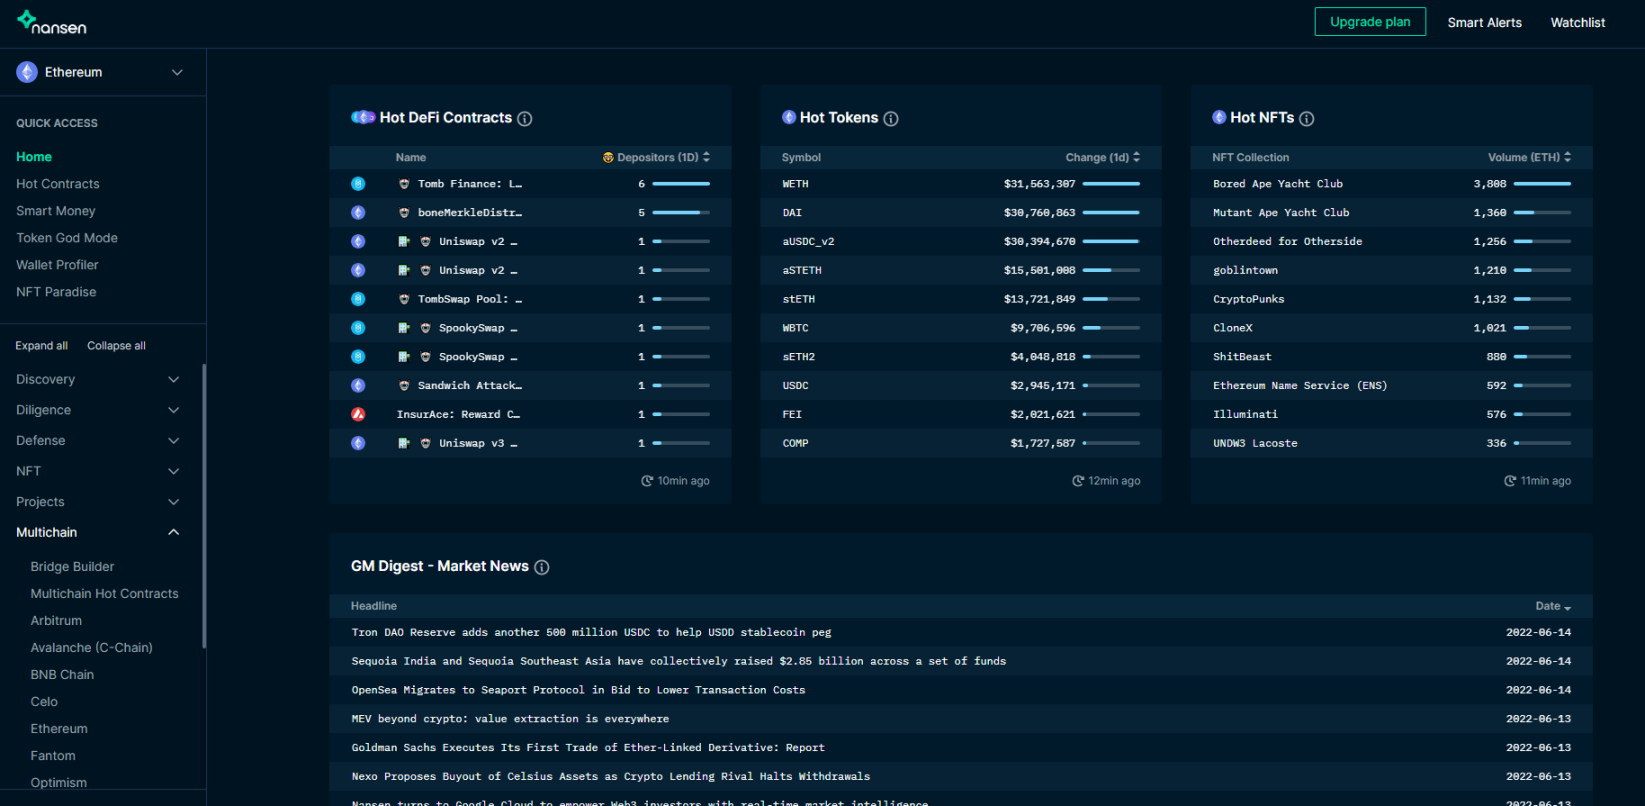Open the Ethereum chain selector dropdown

(101, 72)
